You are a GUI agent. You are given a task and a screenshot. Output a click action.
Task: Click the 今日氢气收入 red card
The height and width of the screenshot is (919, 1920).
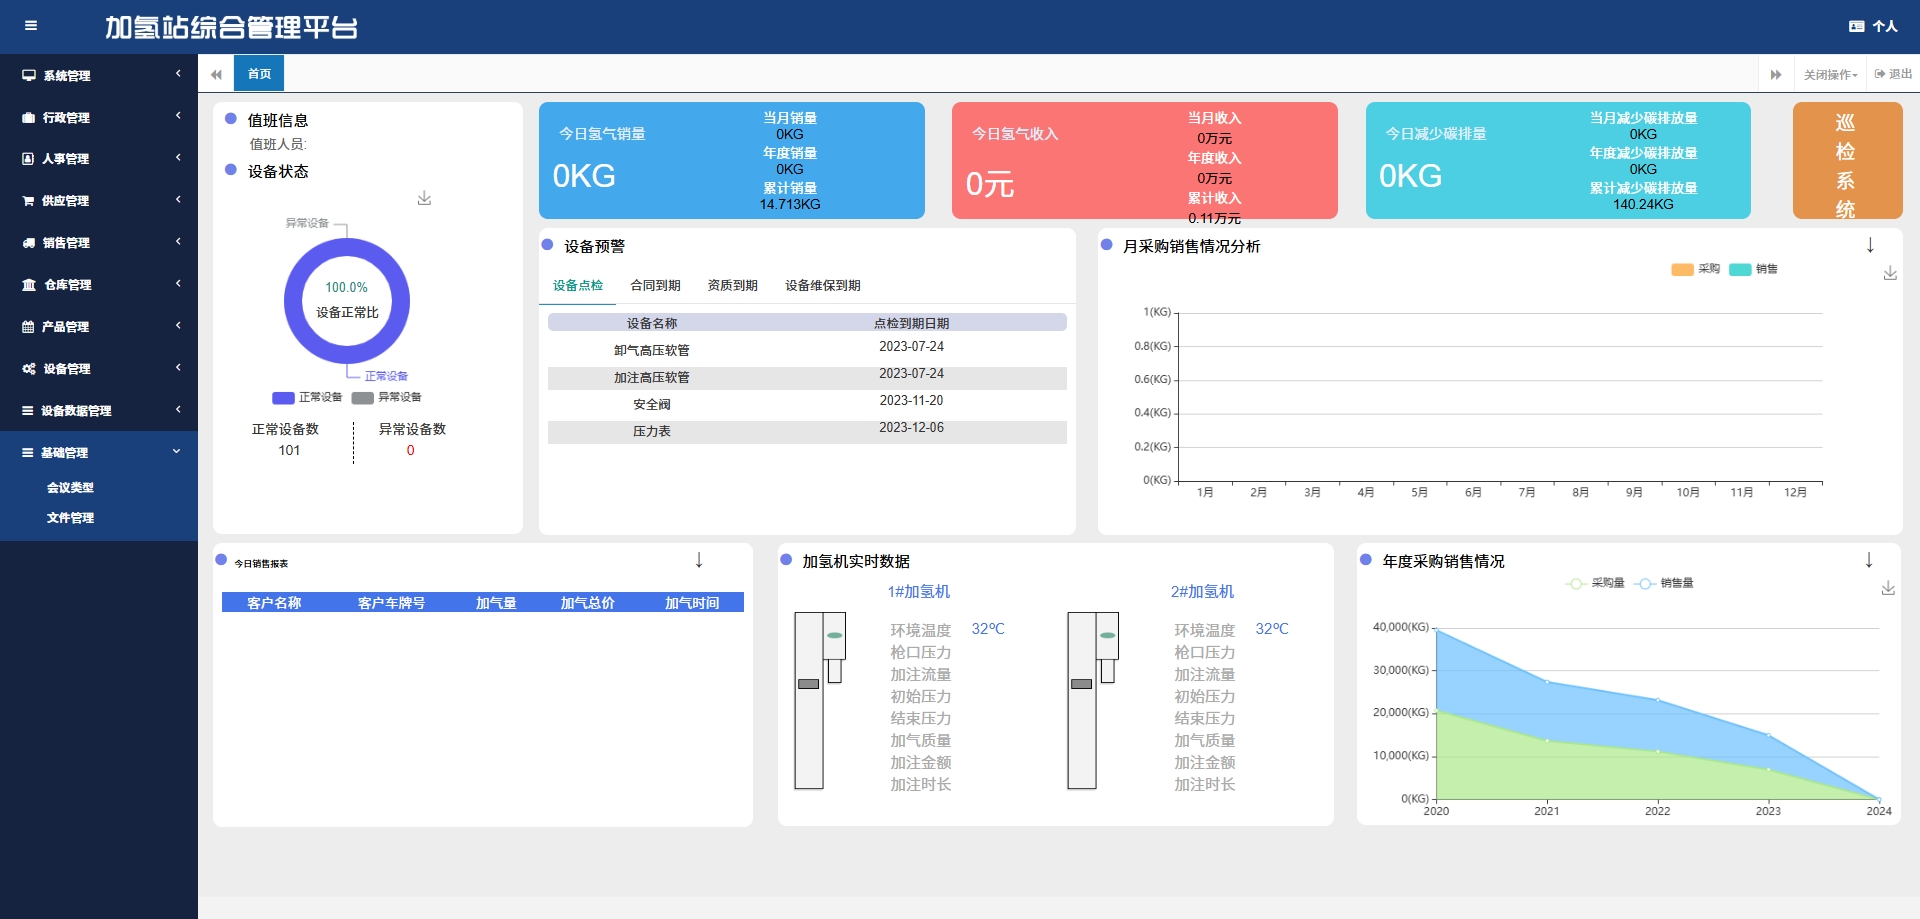1145,161
